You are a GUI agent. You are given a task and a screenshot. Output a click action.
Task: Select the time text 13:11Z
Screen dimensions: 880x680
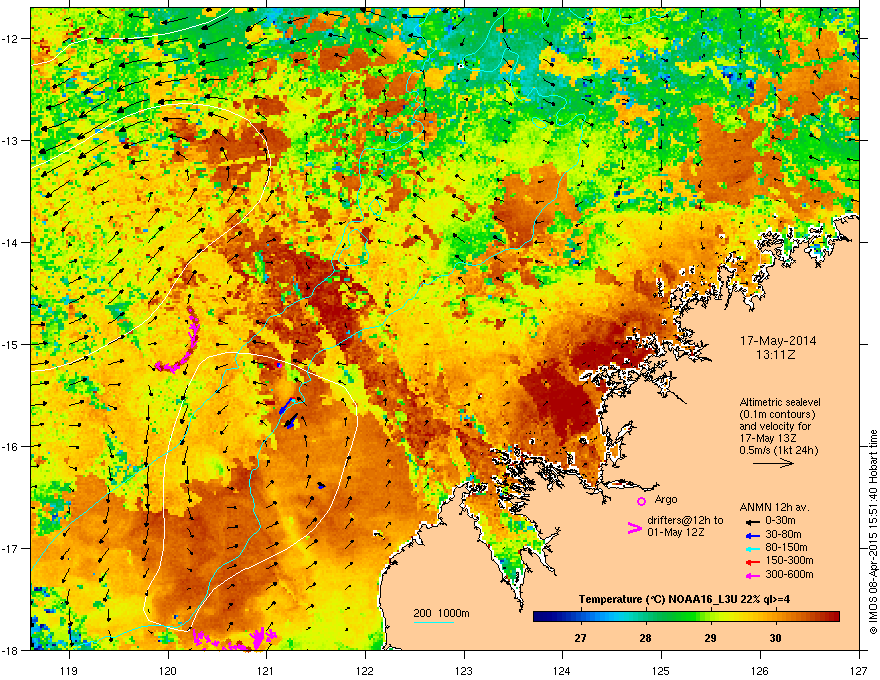[x=776, y=355]
